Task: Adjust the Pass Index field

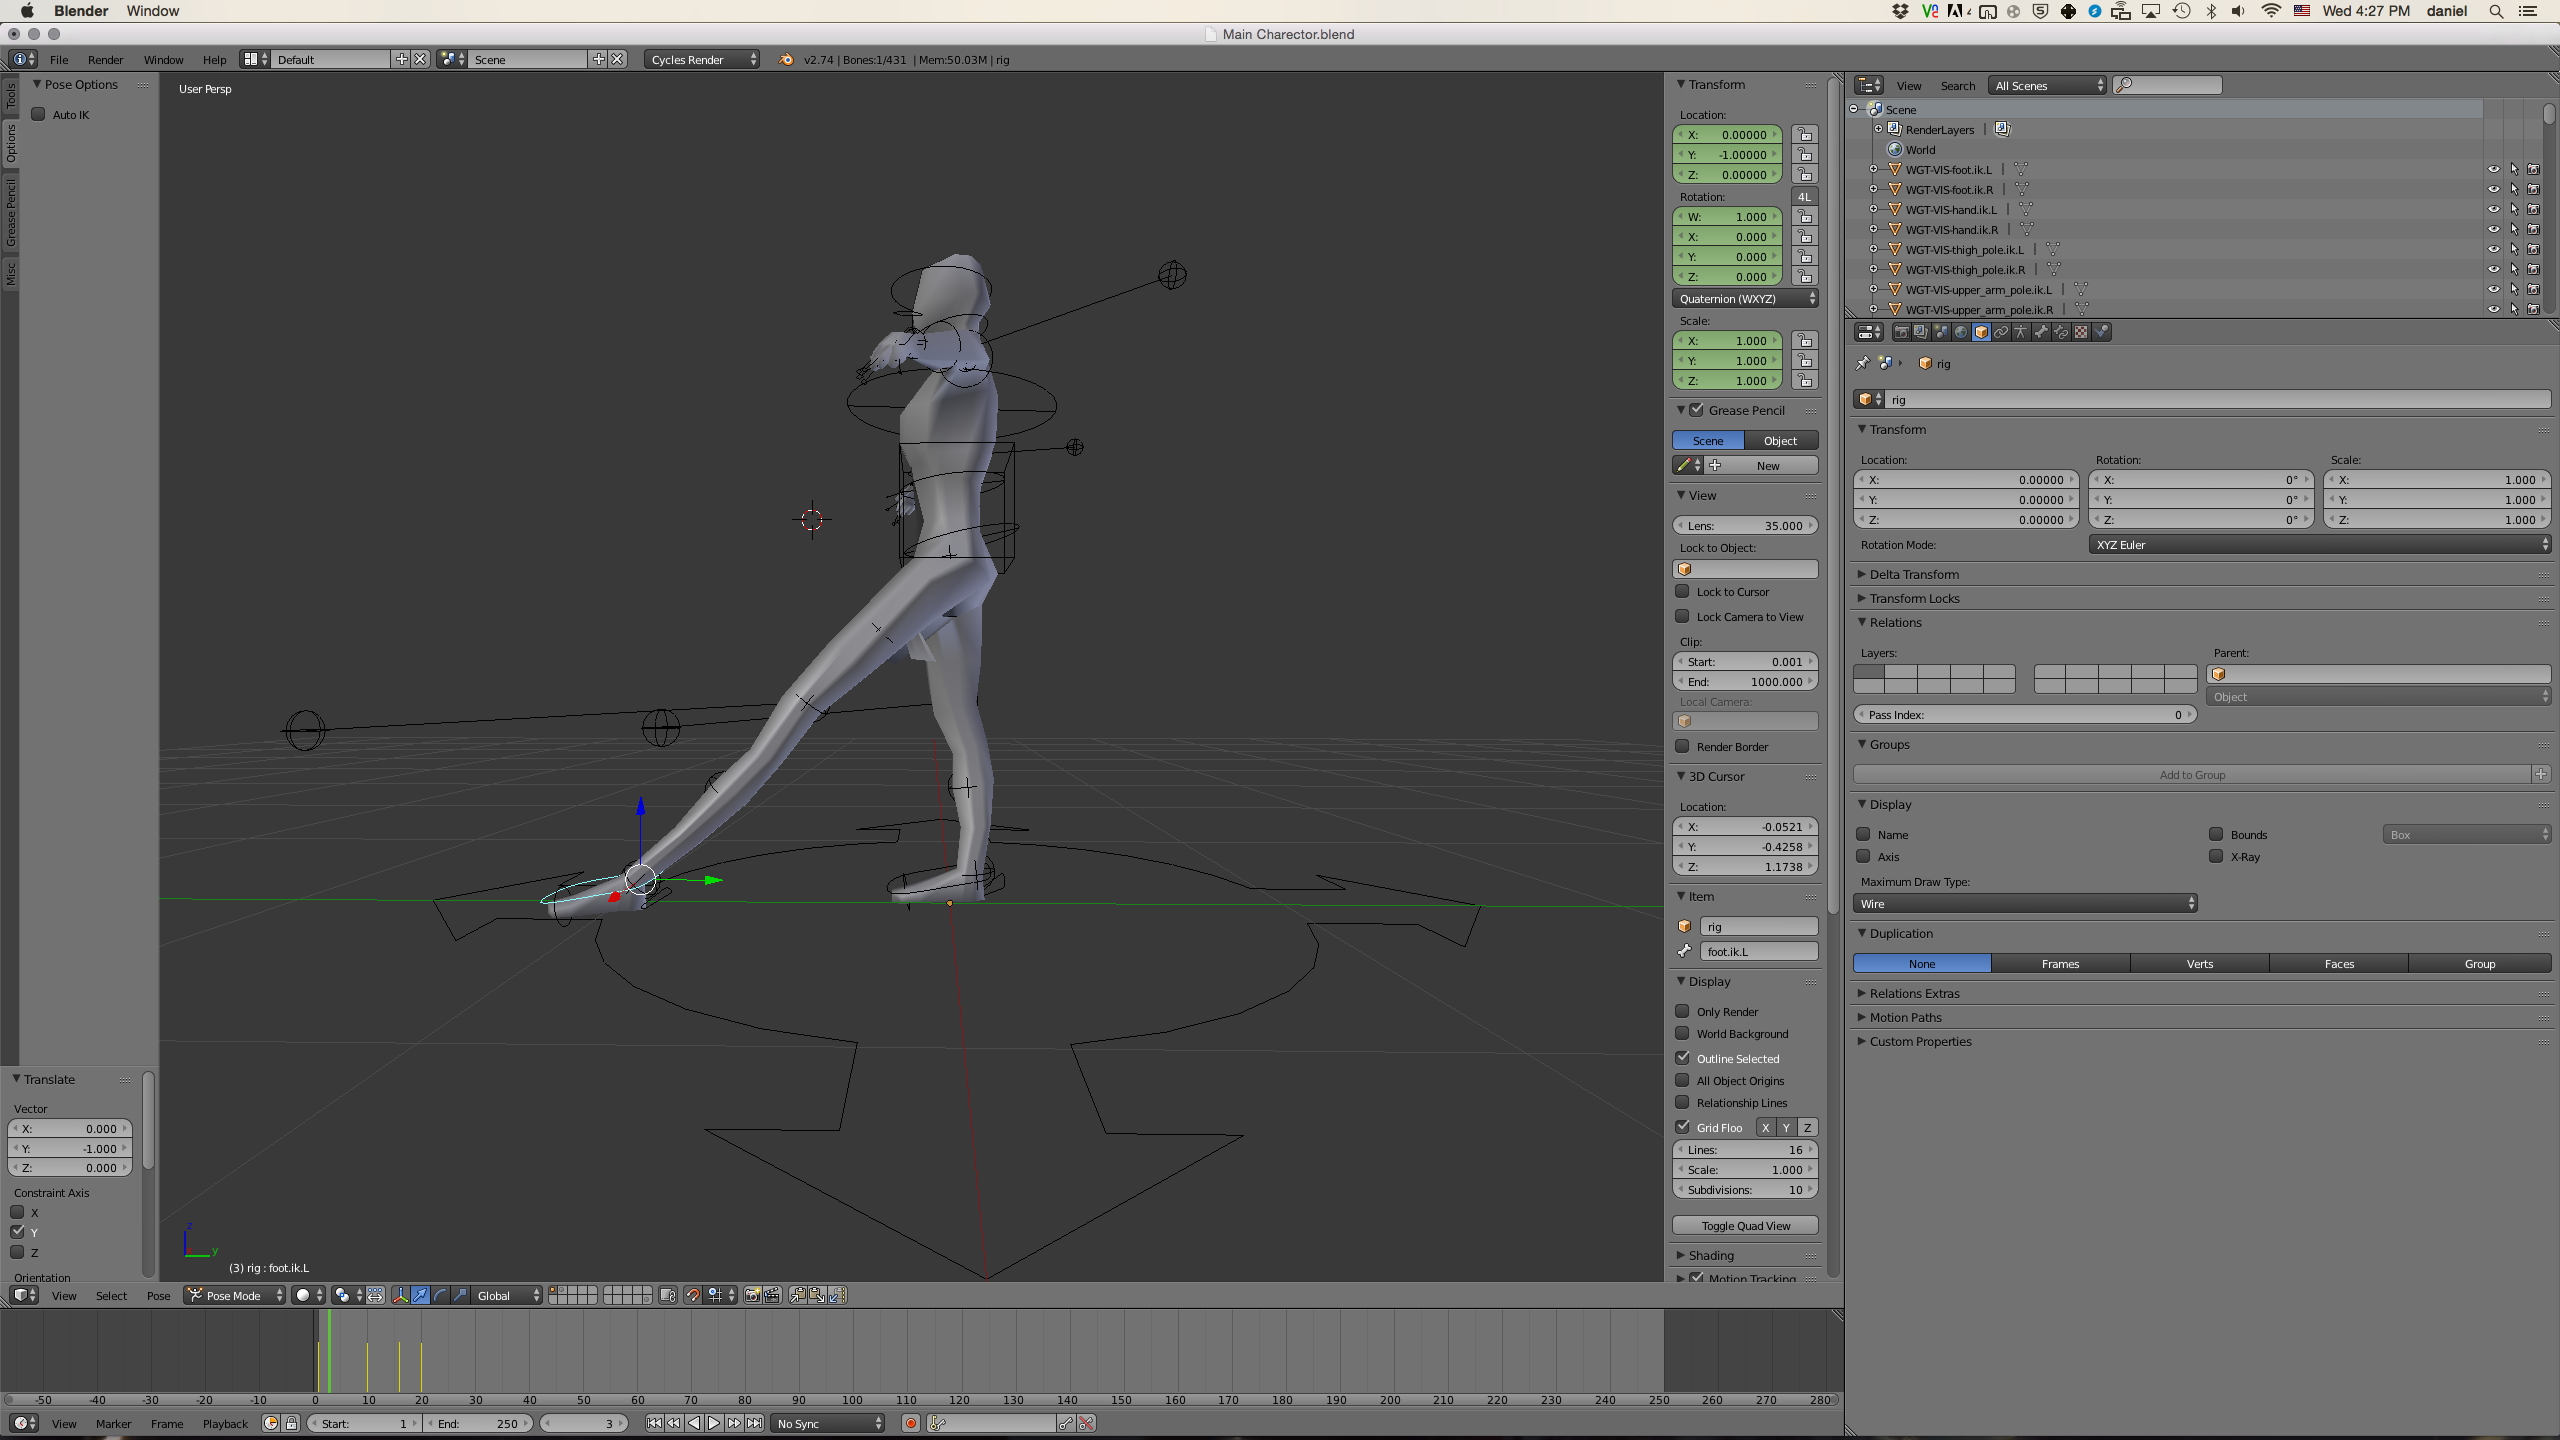Action: click(x=2025, y=714)
